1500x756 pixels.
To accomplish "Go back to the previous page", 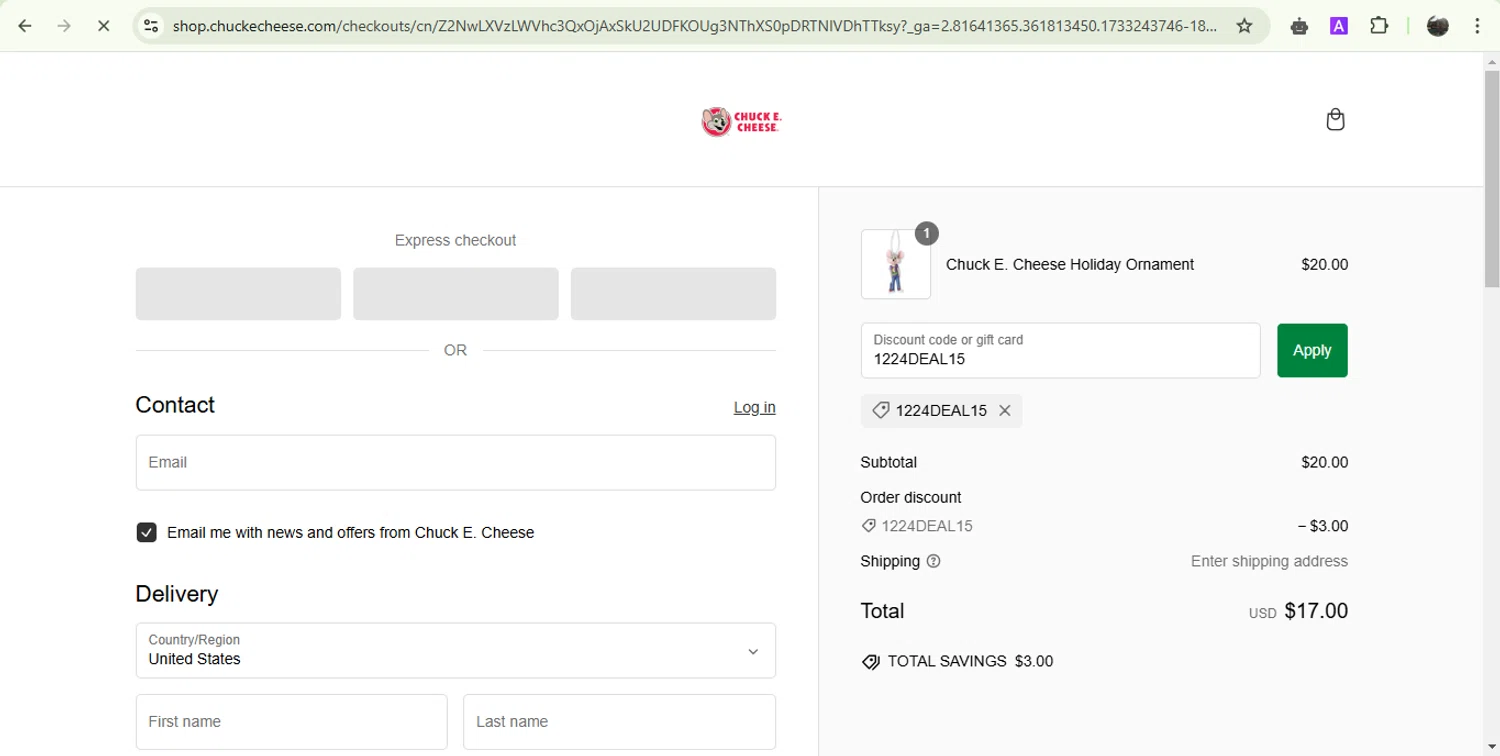I will tap(25, 26).
